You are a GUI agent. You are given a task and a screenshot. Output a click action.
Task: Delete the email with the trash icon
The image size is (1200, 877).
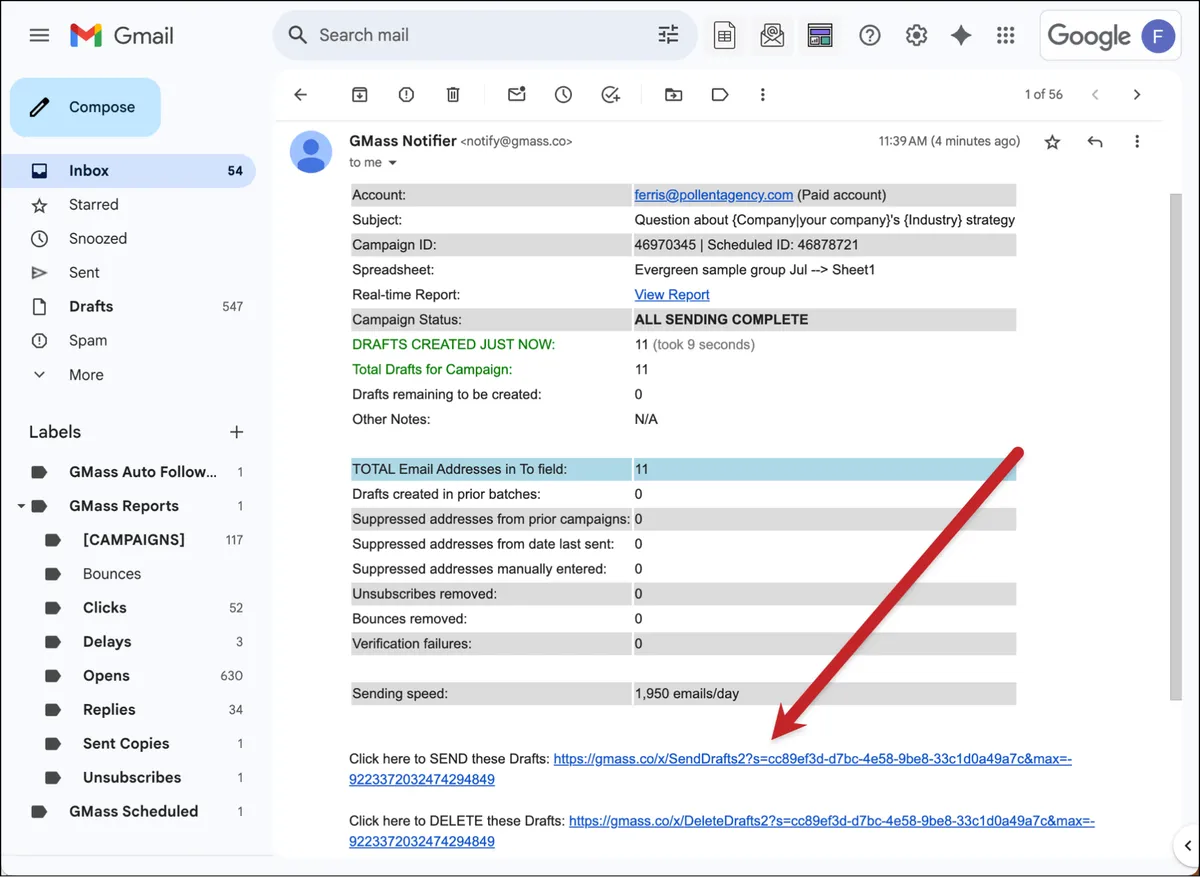453,94
